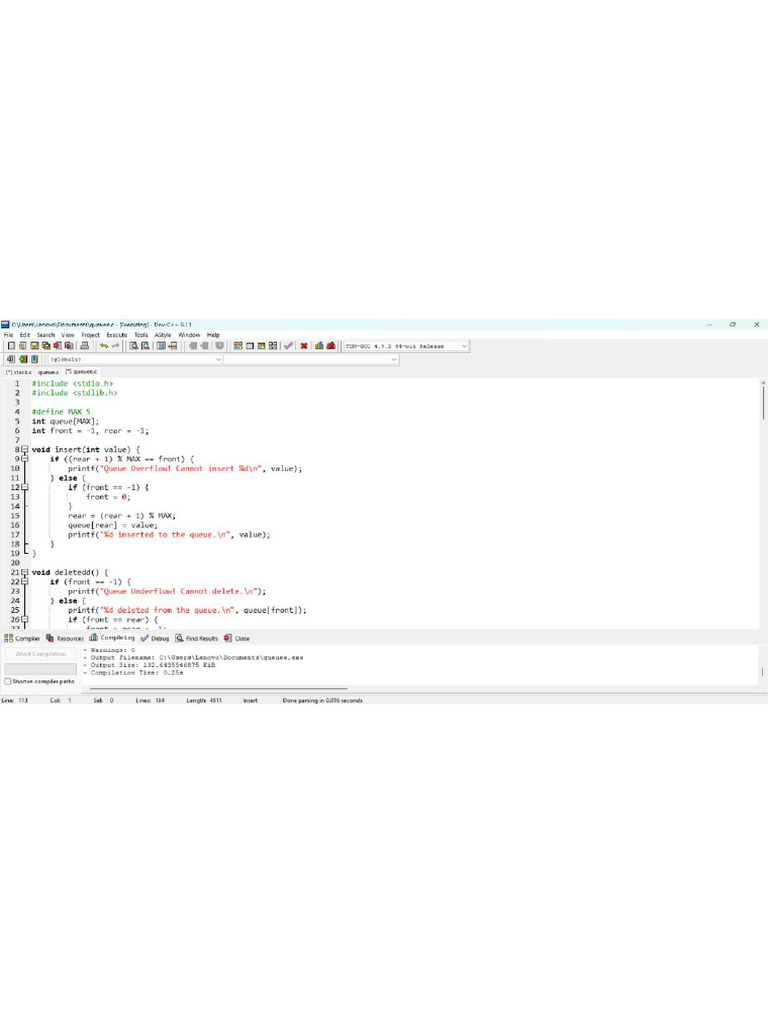This screenshot has width=768, height=1024.
Task: Switch to the stack.c editor tab
Action: pyautogui.click(x=19, y=371)
